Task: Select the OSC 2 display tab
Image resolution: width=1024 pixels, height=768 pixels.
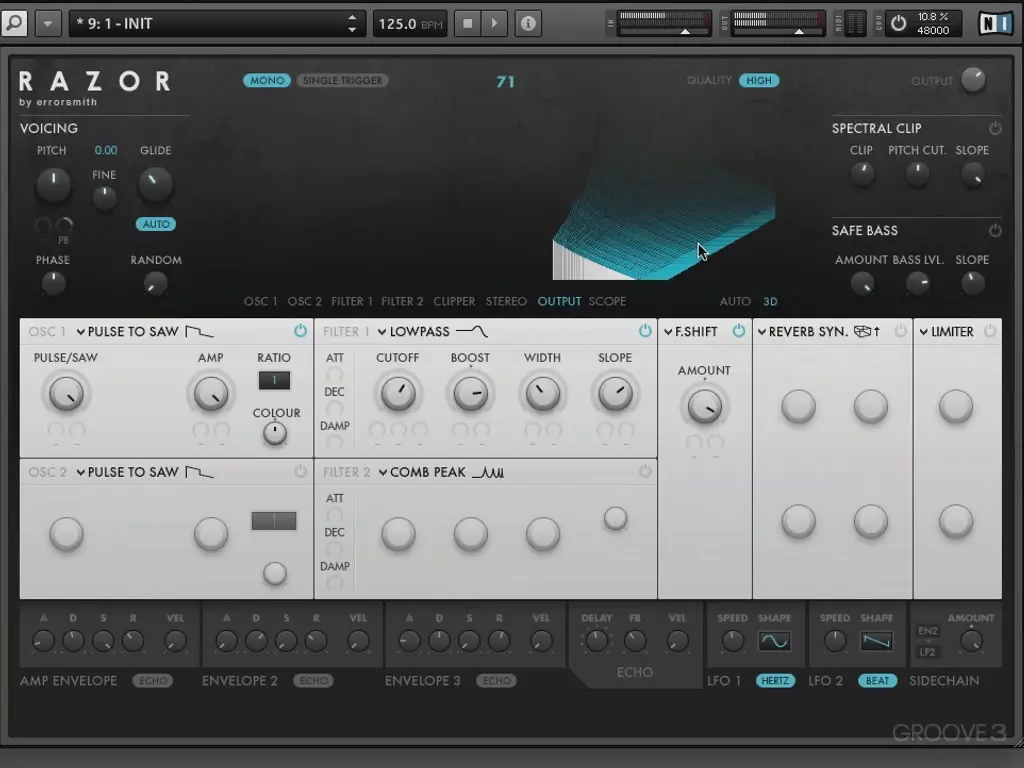Action: [x=304, y=302]
